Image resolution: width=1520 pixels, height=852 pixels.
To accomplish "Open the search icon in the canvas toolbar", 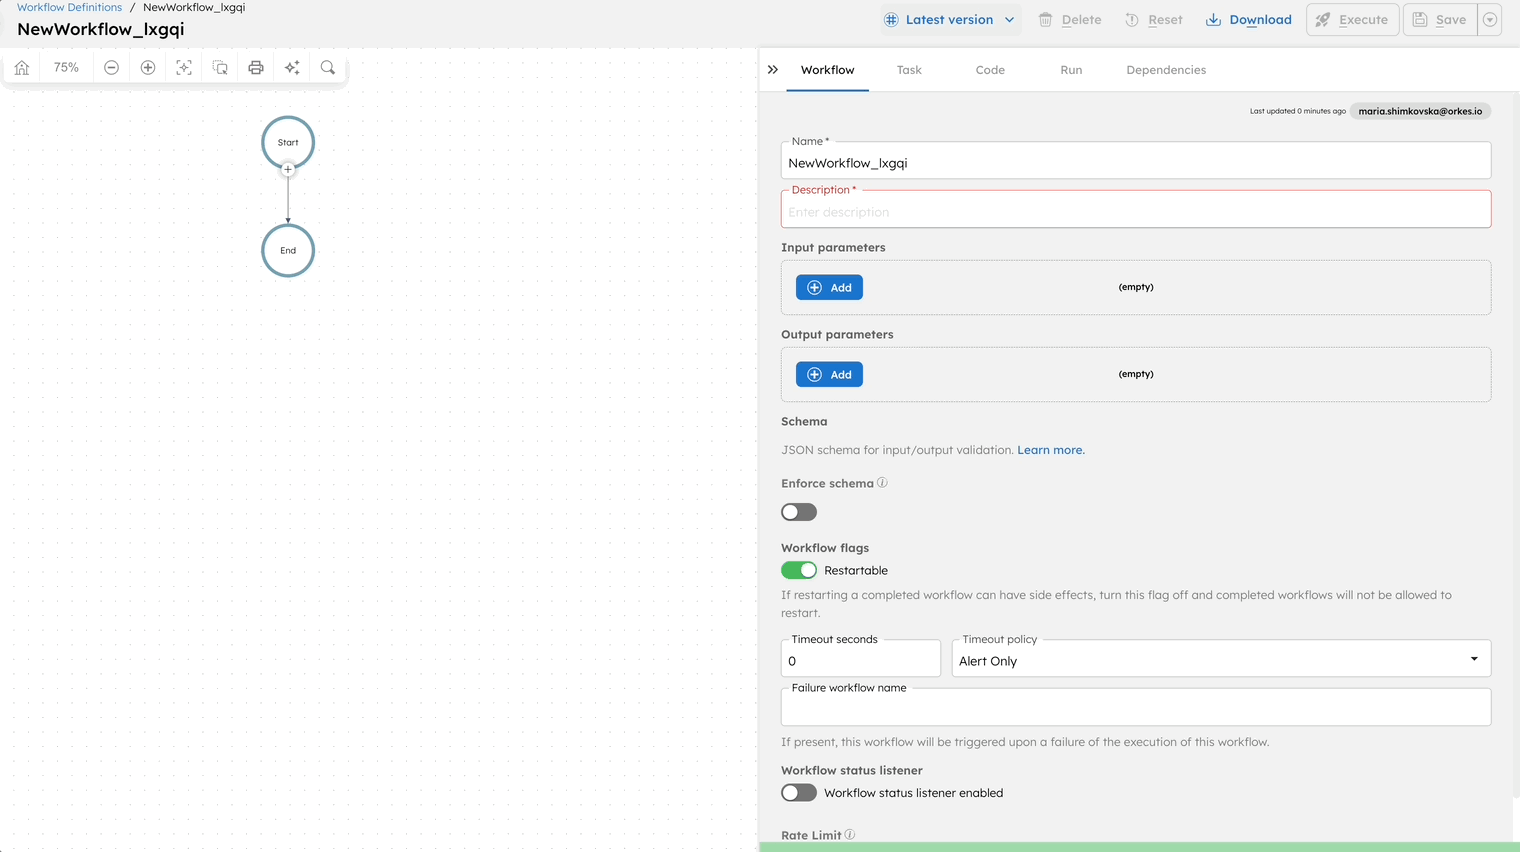I will pos(328,67).
